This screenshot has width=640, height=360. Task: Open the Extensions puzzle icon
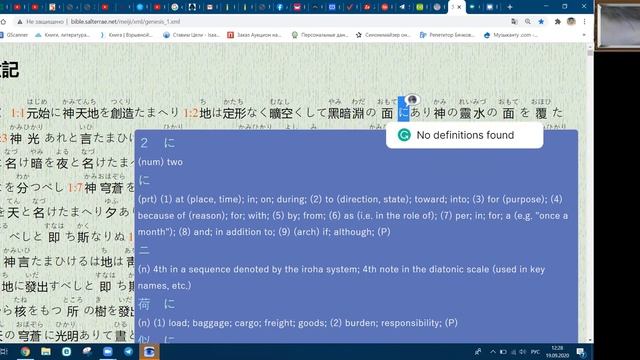point(558,22)
